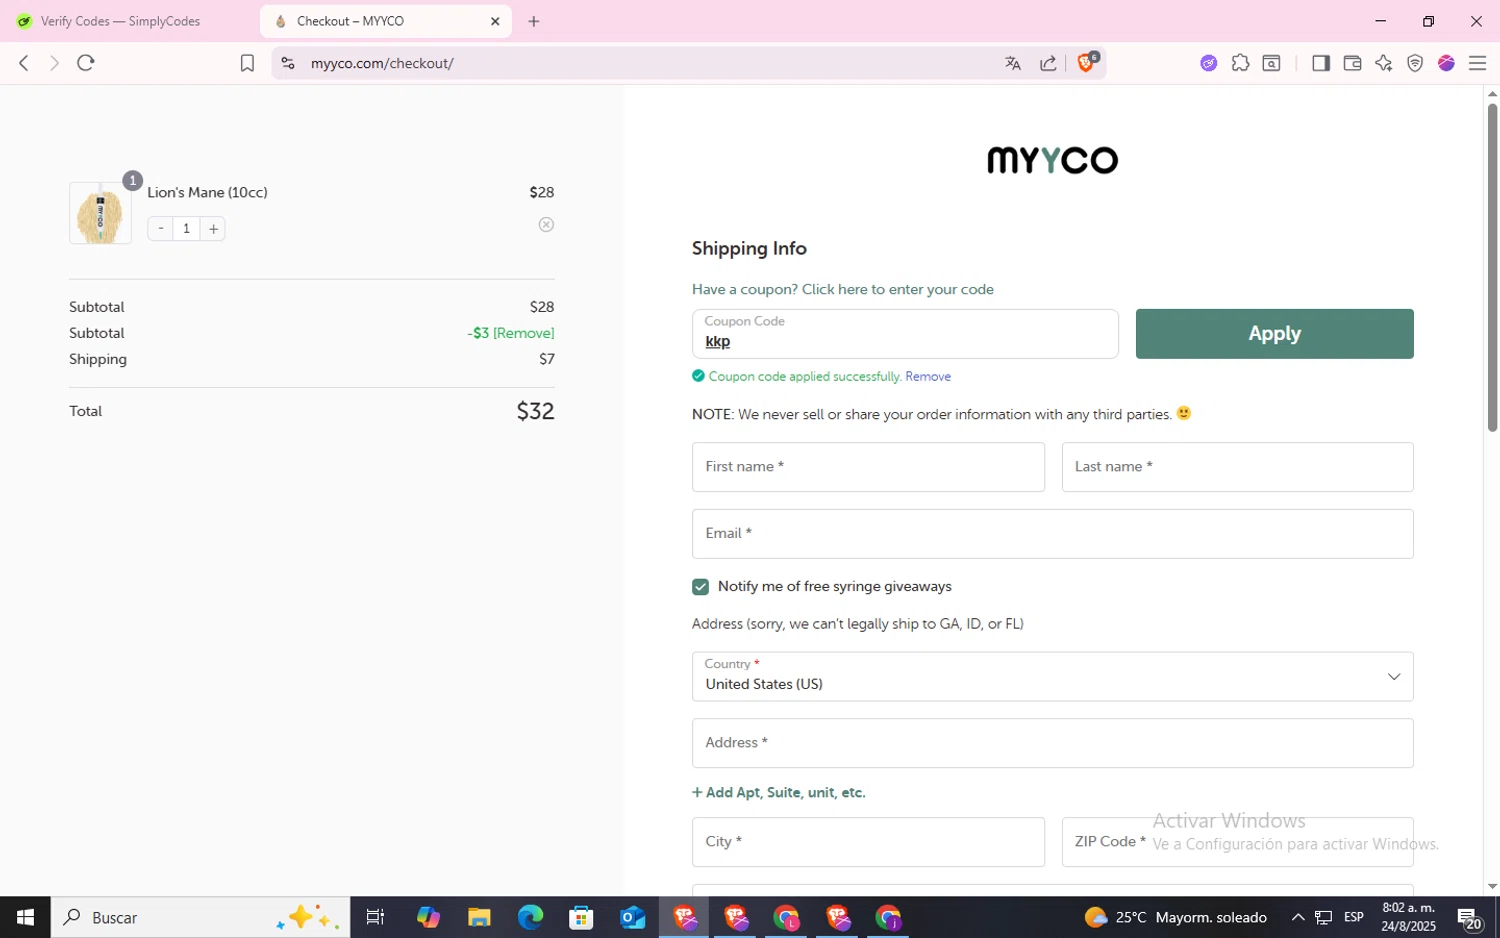Open File Explorer from the taskbar
This screenshot has height=938, width=1500.
click(x=479, y=917)
